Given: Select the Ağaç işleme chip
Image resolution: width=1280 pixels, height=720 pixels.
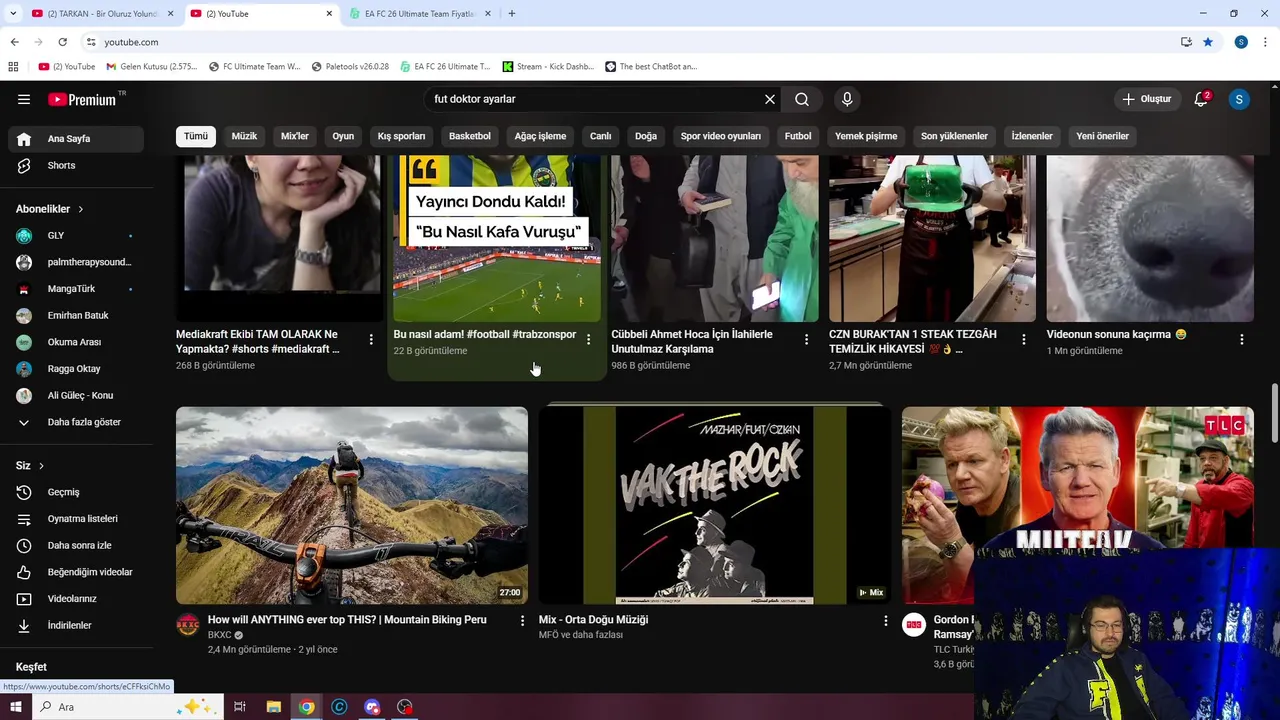Looking at the screenshot, I should (x=540, y=136).
